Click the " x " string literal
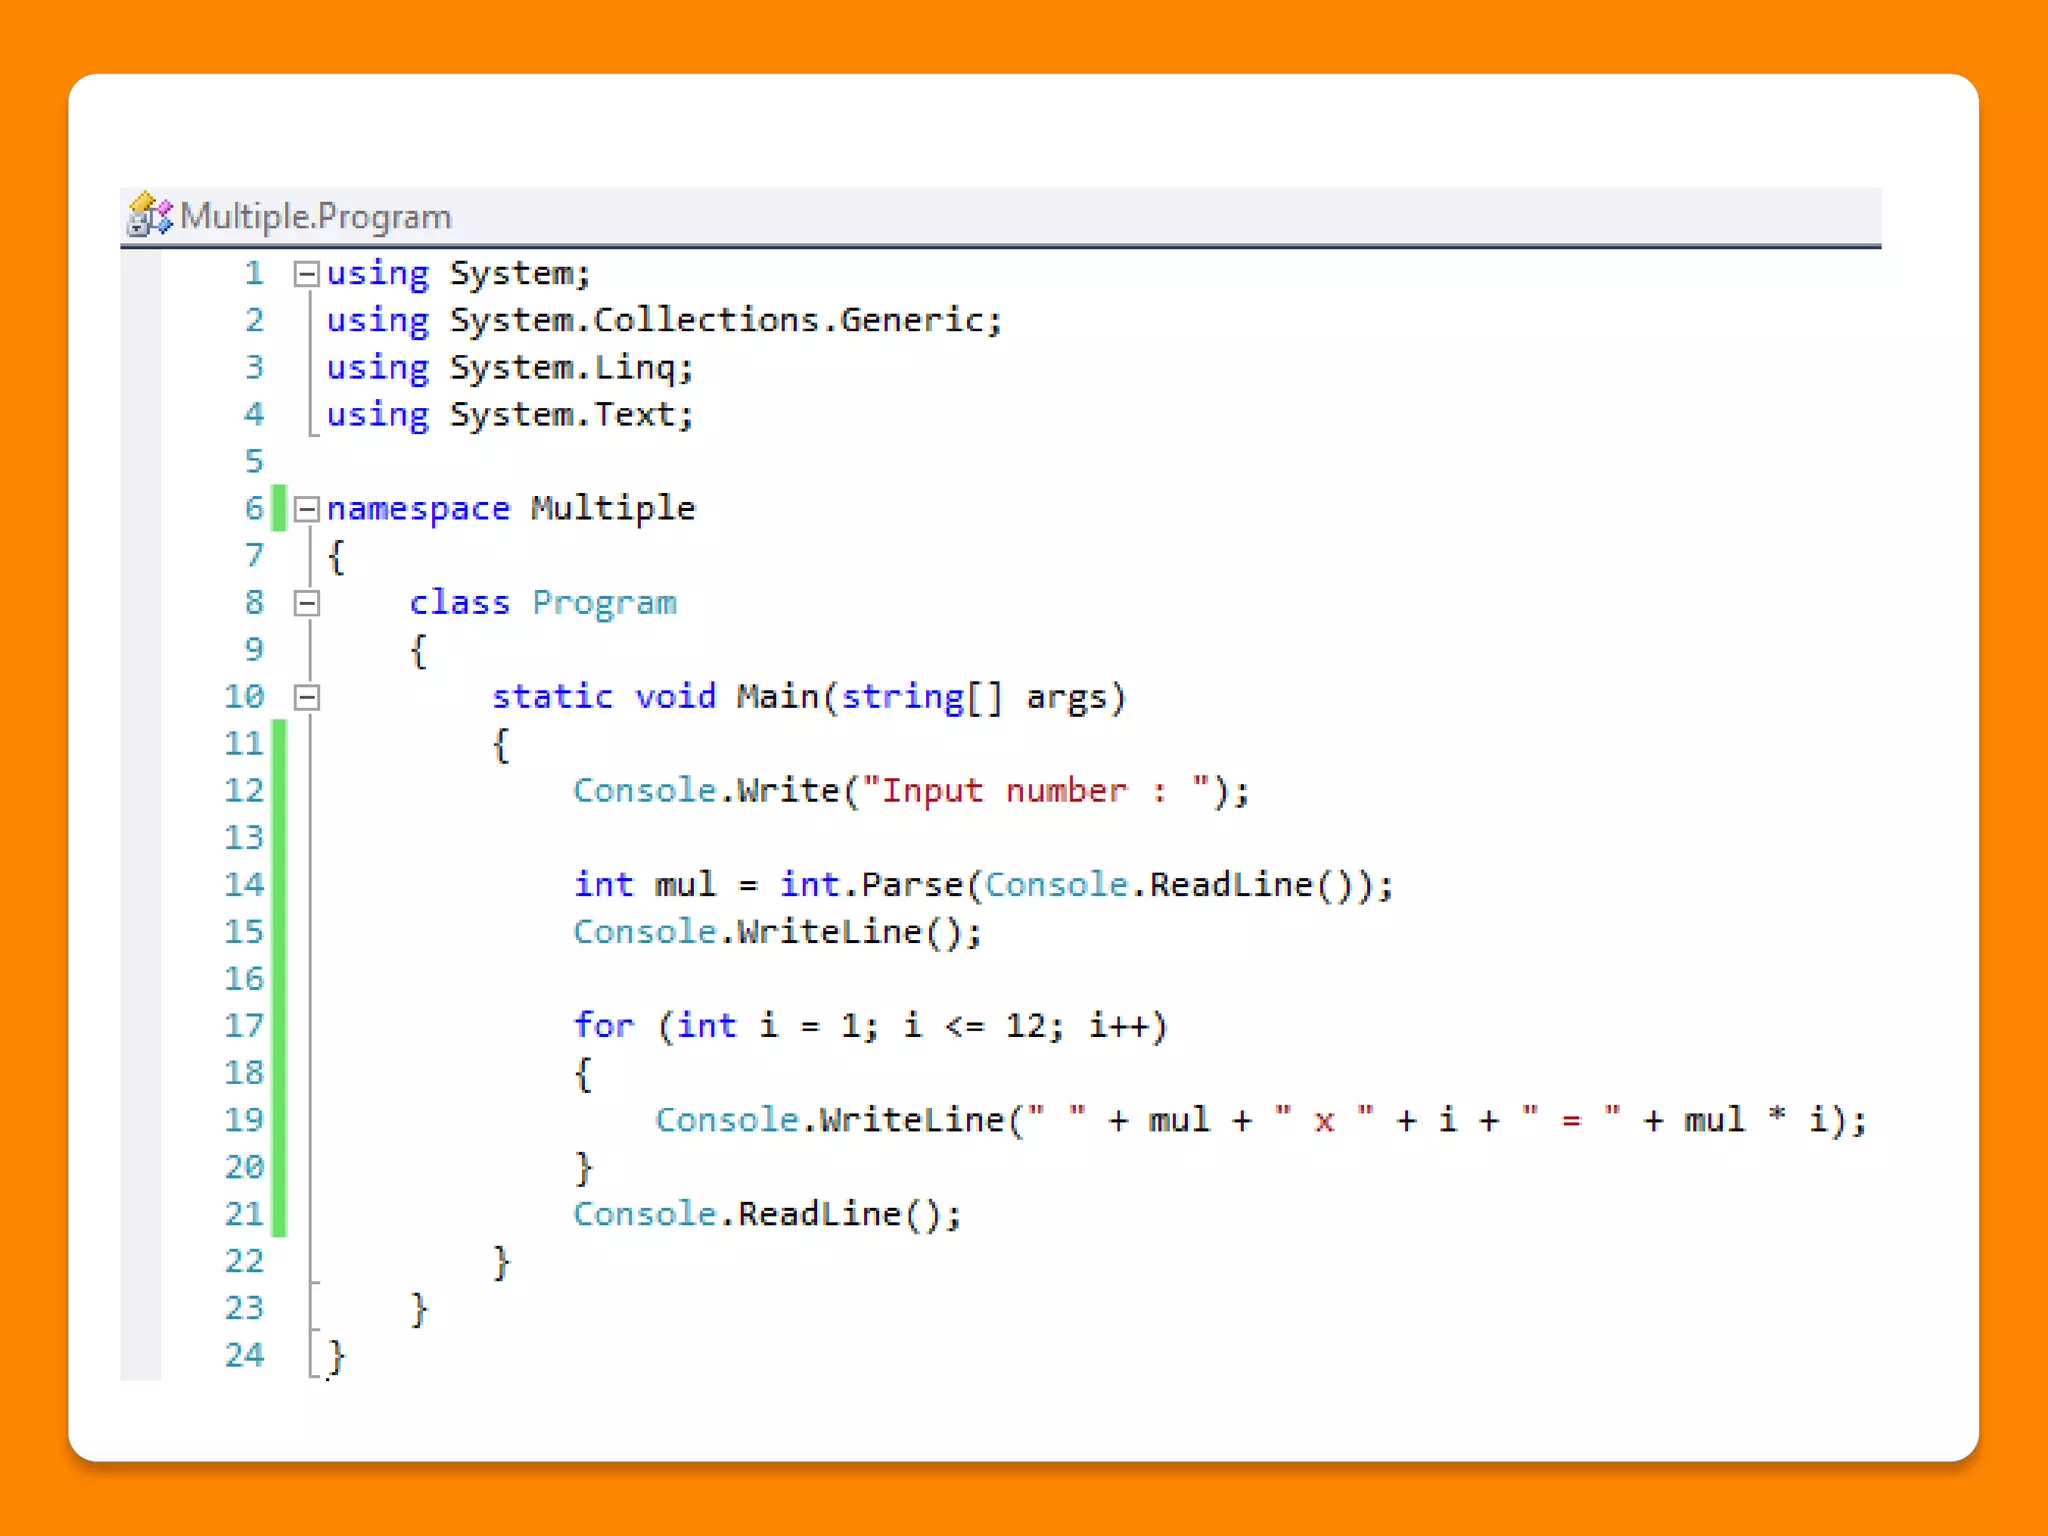The image size is (2048, 1536). point(1324,1119)
